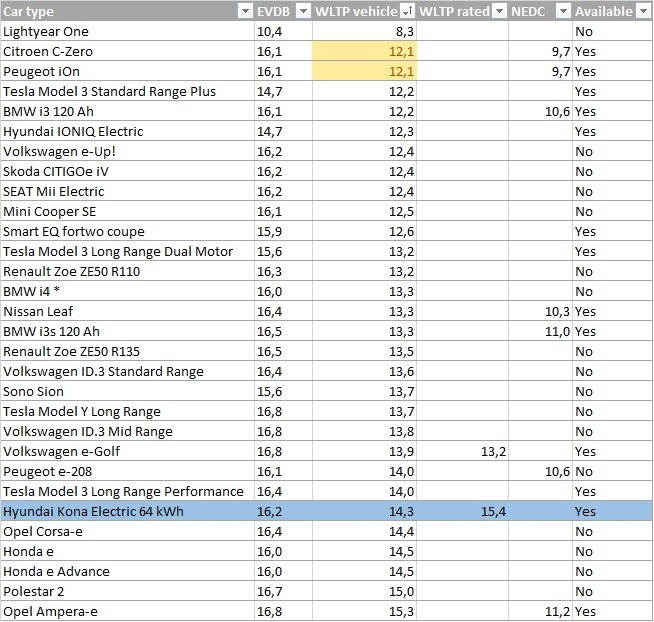
Task: Select the Sono Sion cell
Action: (x=128, y=391)
